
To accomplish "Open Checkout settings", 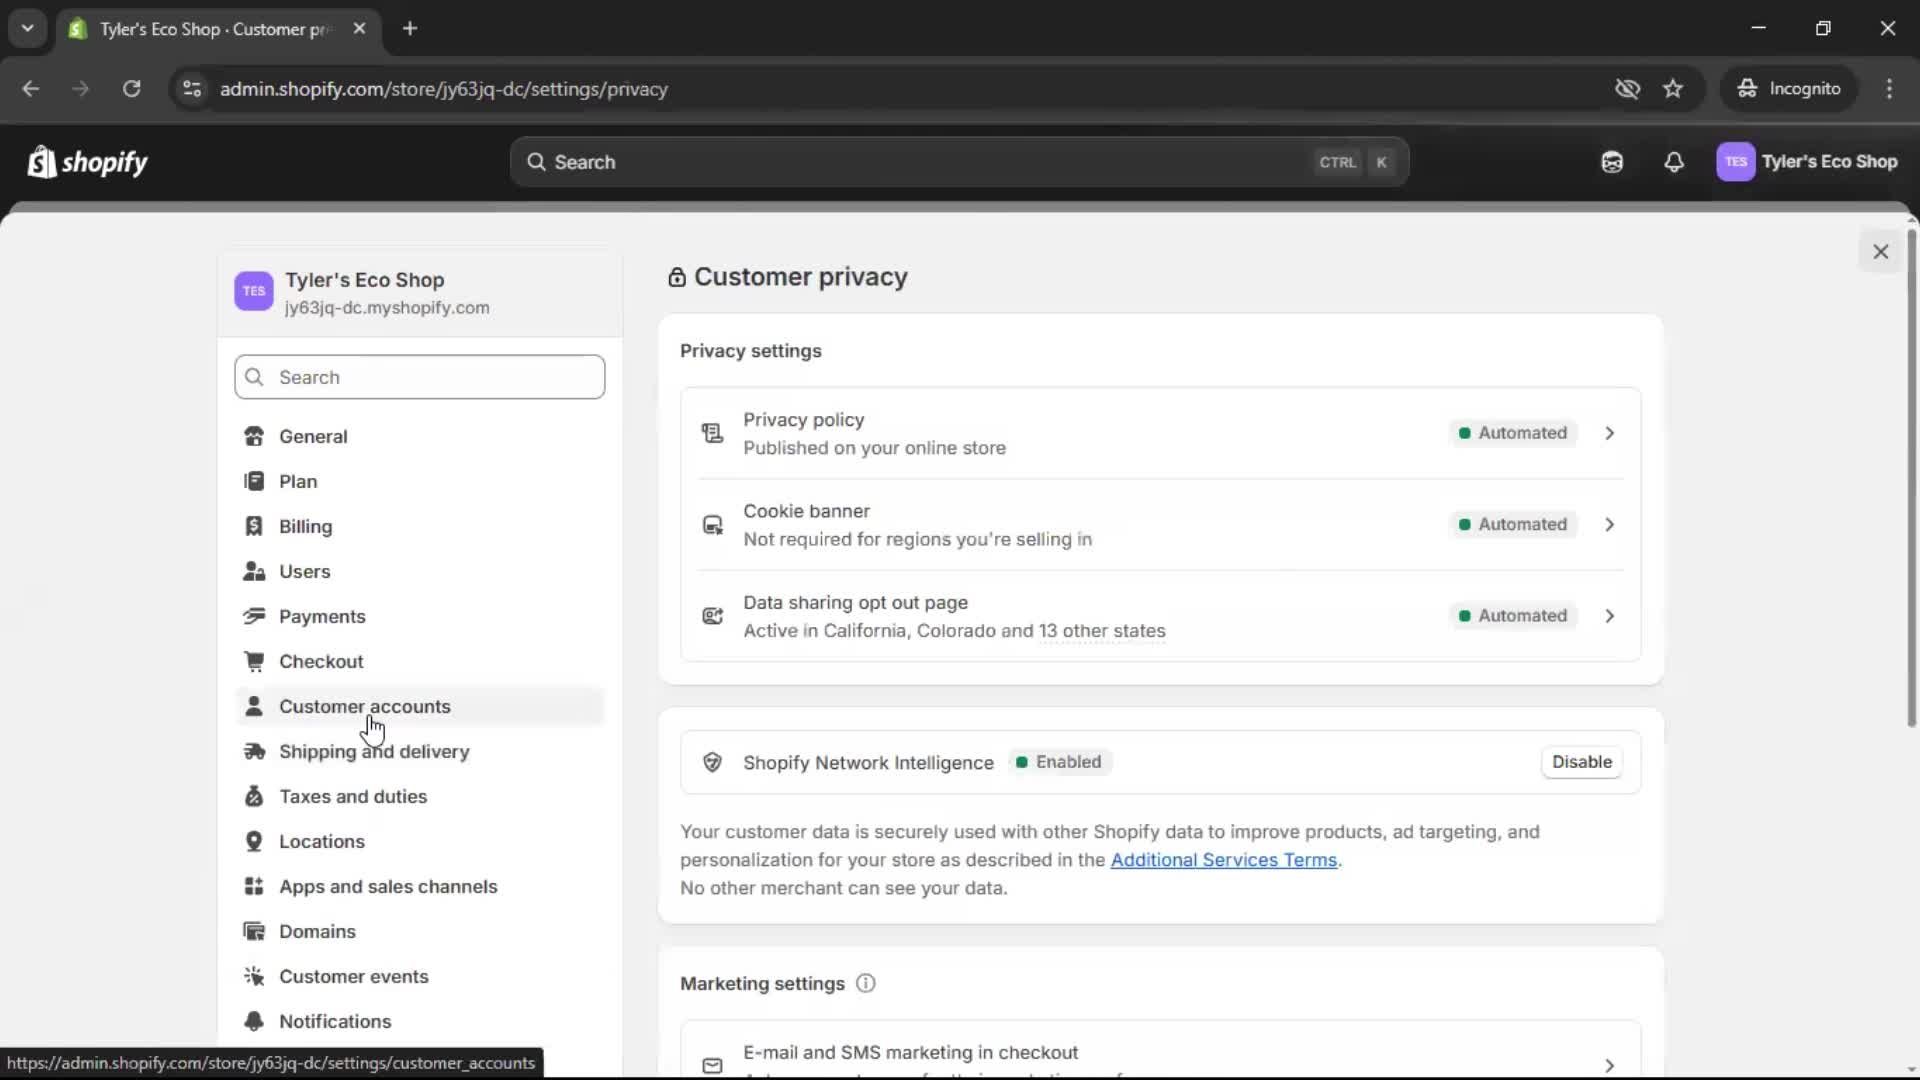I will click(x=419, y=661).
